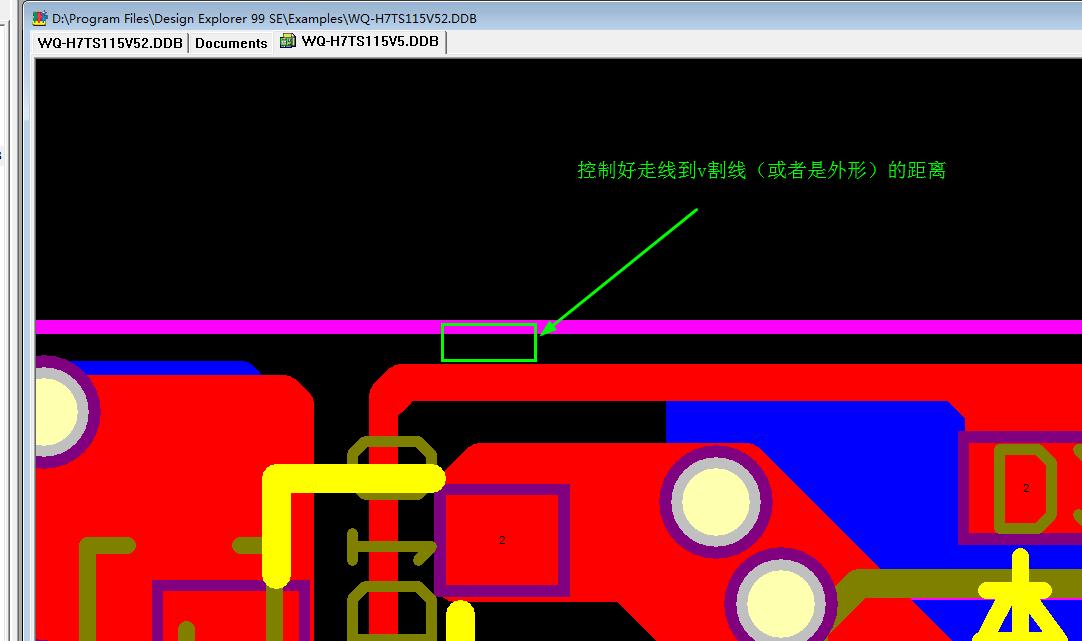Click the PCB icon on WQ-H7TS115V5.DDB tab
The width and height of the screenshot is (1082, 641).
[x=288, y=41]
